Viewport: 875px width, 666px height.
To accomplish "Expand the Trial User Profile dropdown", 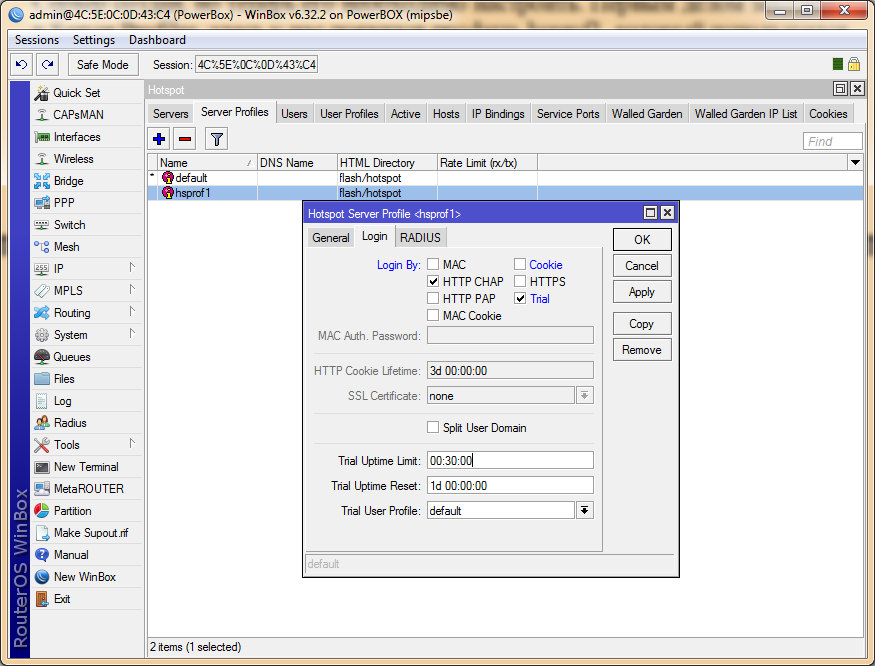I will [585, 511].
